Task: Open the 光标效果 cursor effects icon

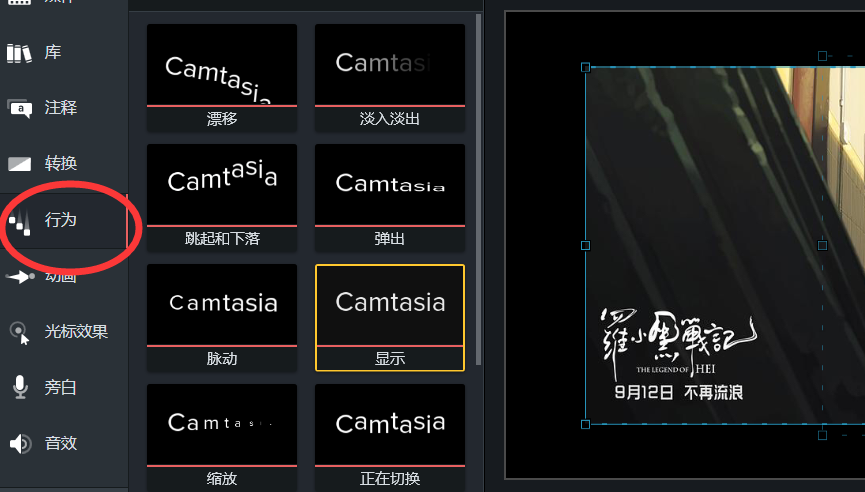Action: (20, 332)
